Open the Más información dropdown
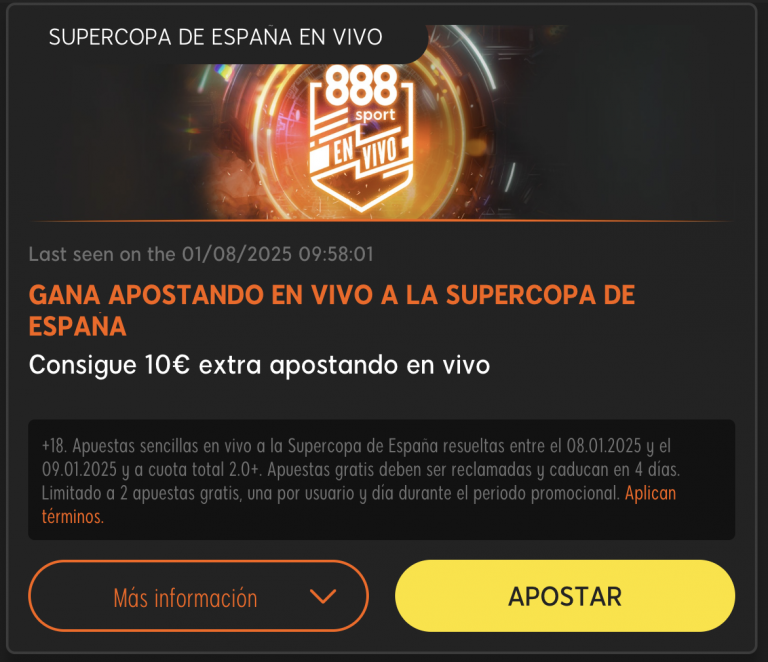The image size is (768, 662). tap(198, 595)
